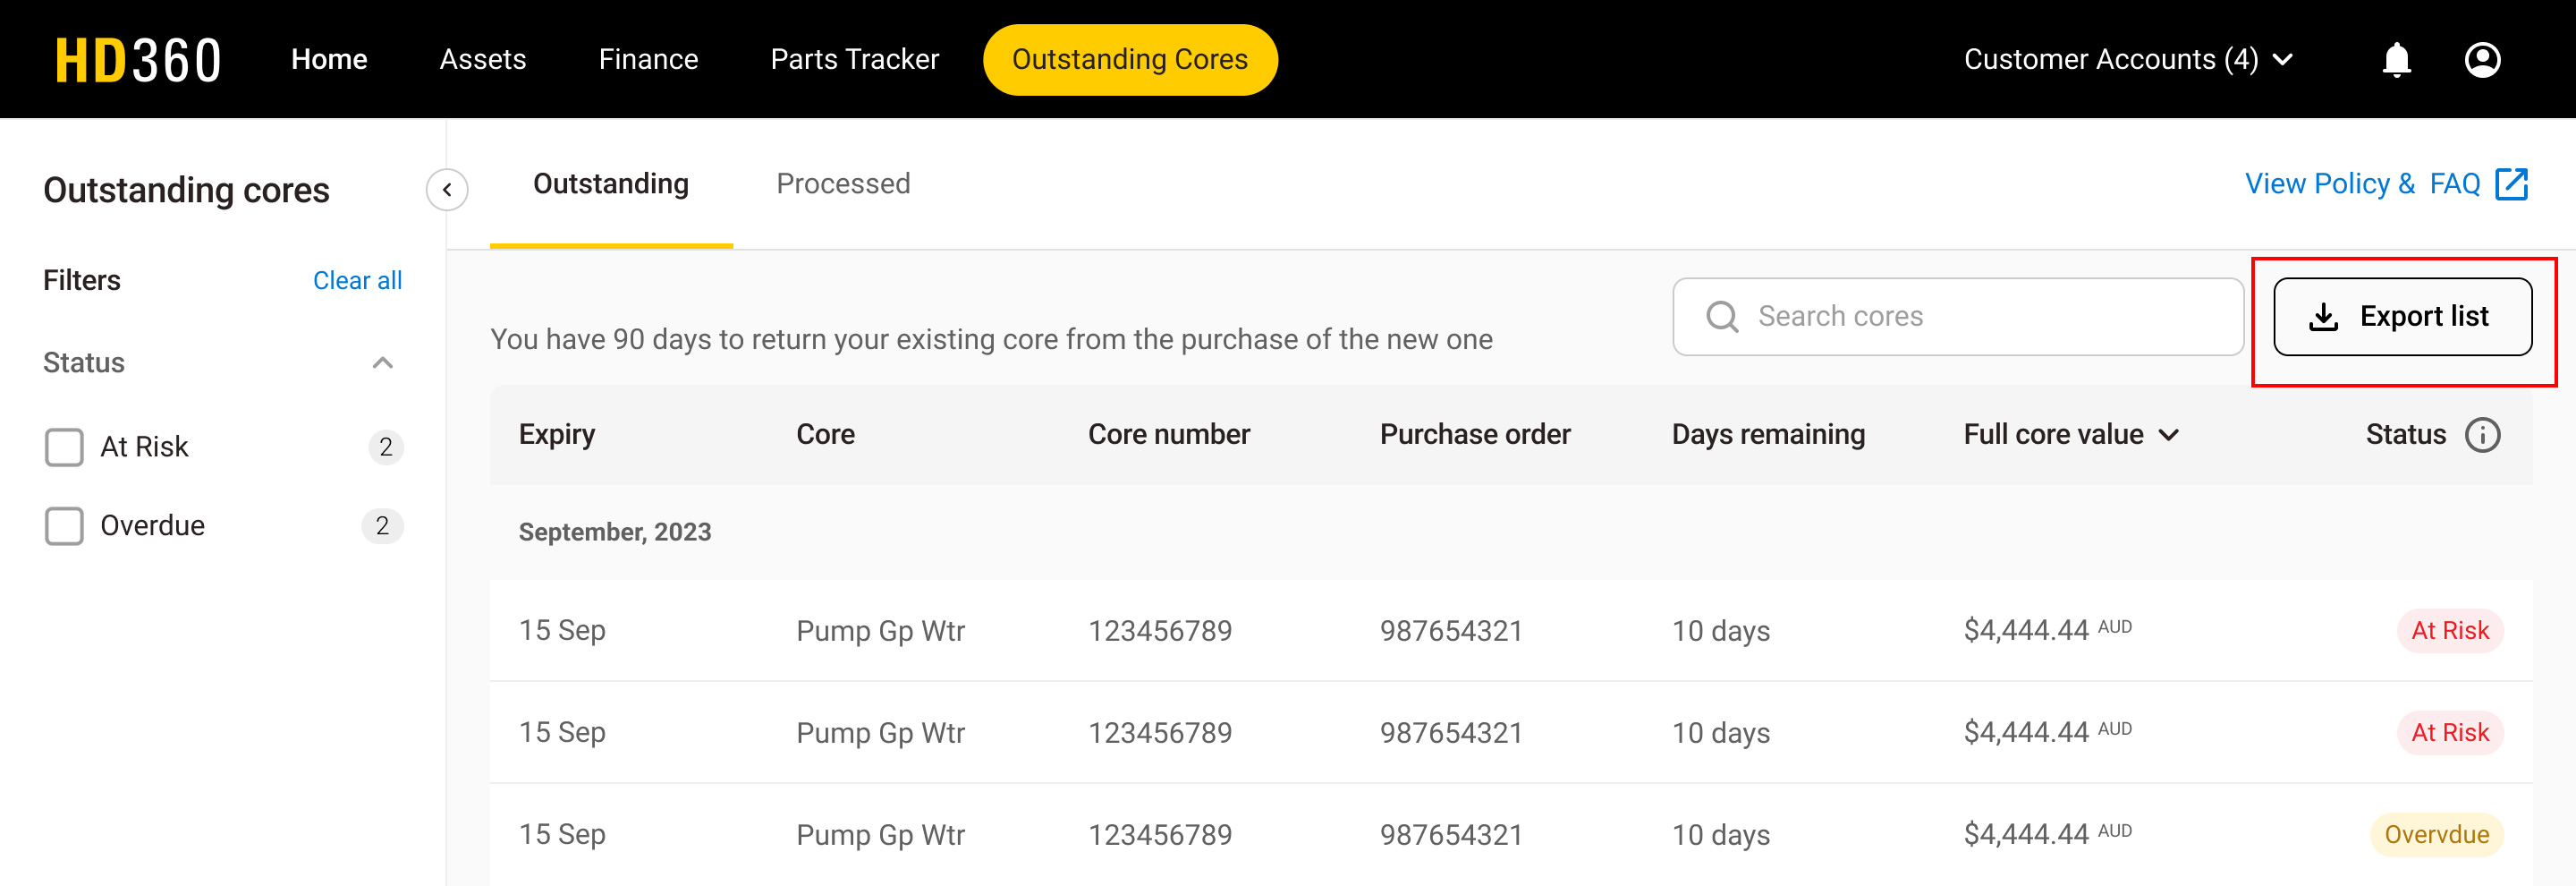This screenshot has width=2576, height=886.
Task: Collapse the sidebar using the chevron icon
Action: (447, 190)
